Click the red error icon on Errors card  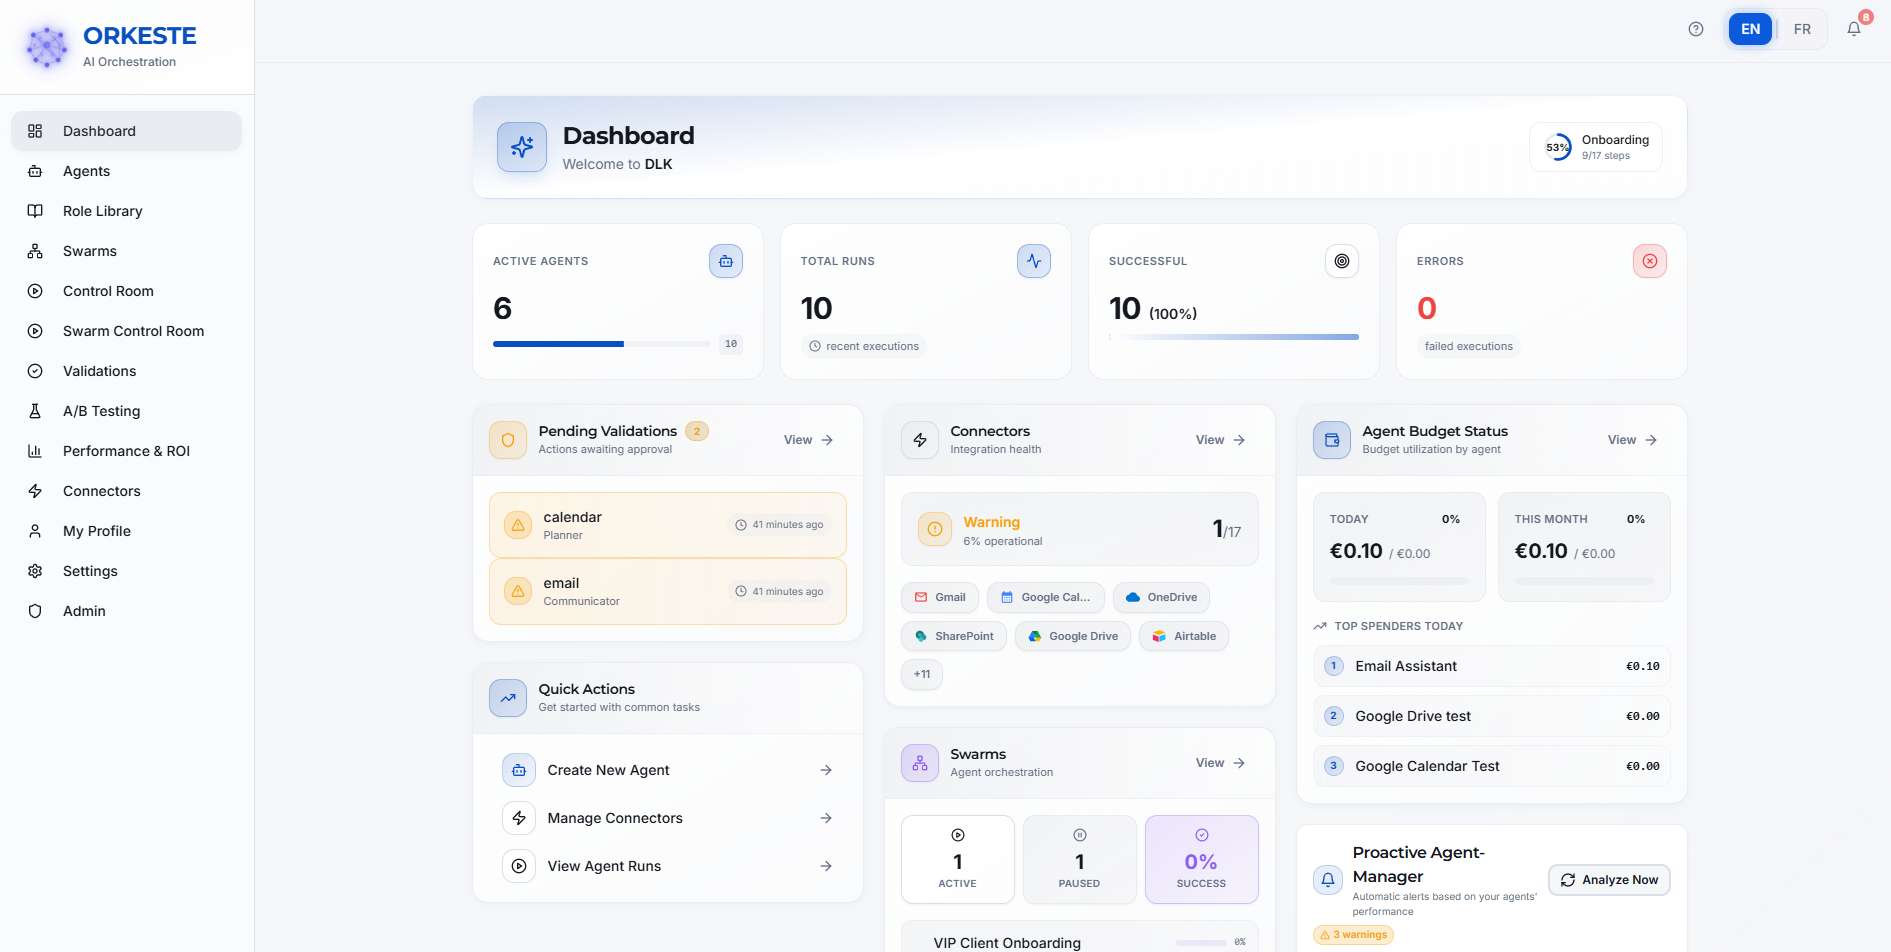point(1649,261)
